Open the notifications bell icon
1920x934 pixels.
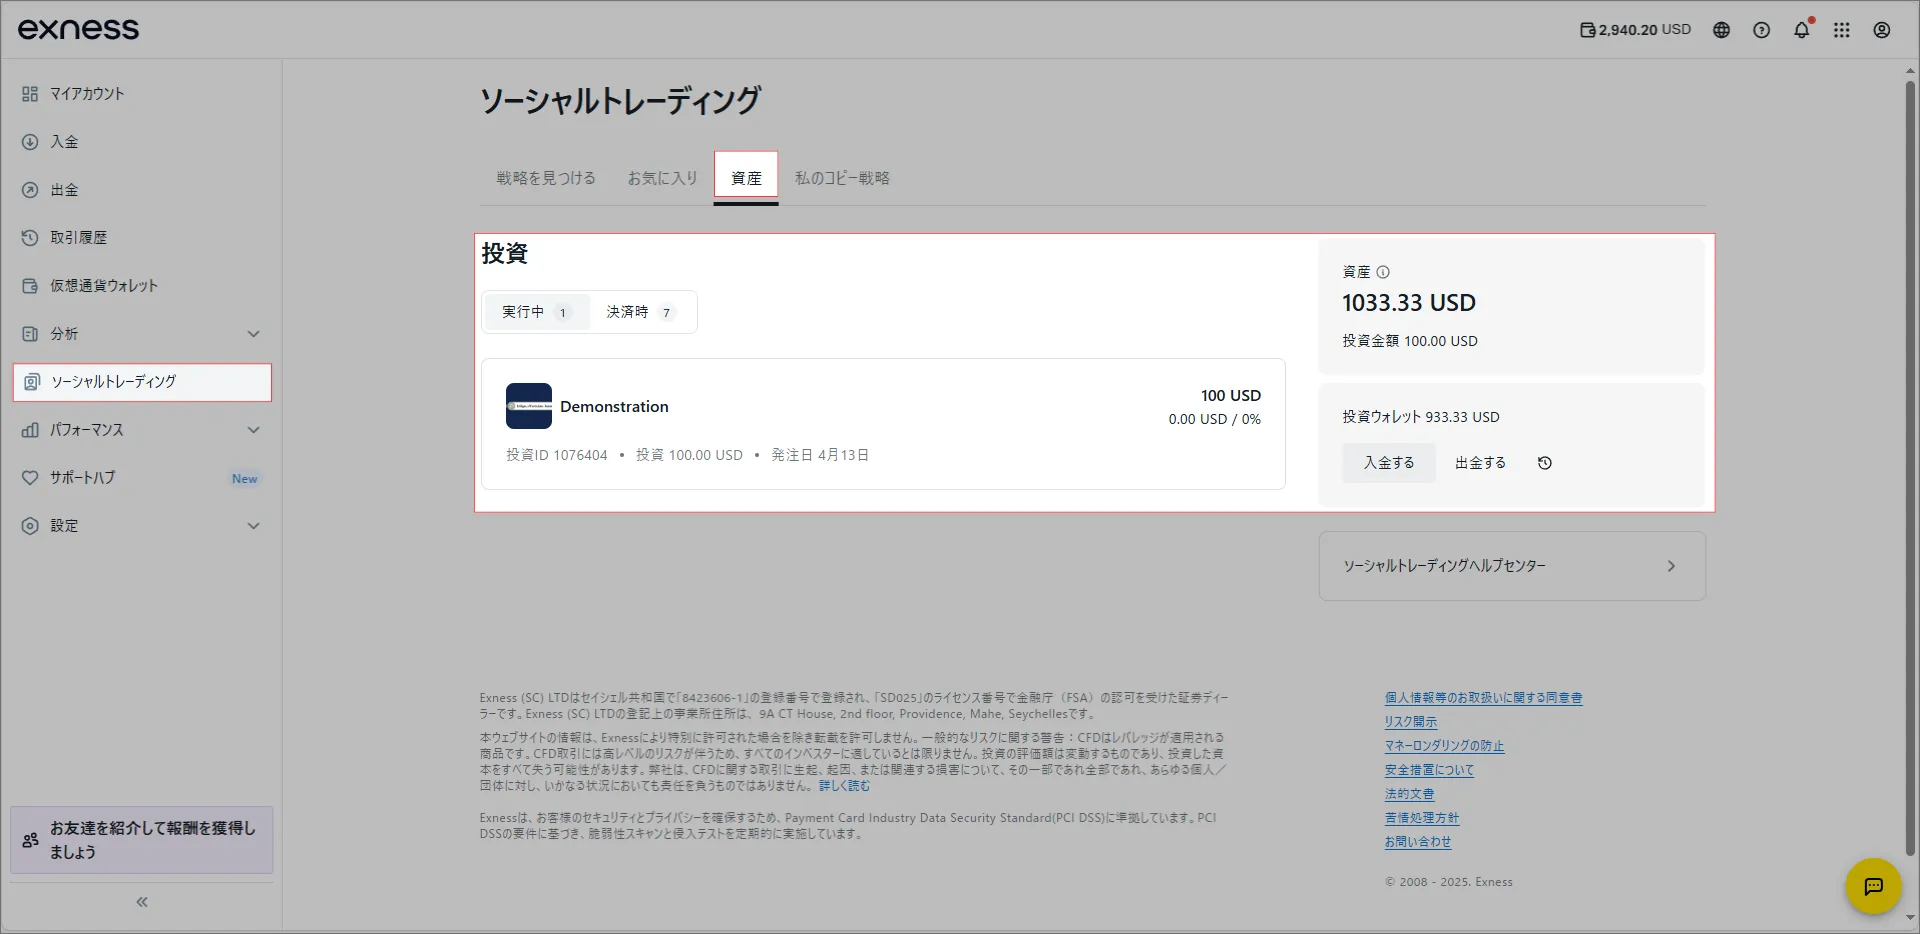coord(1801,30)
